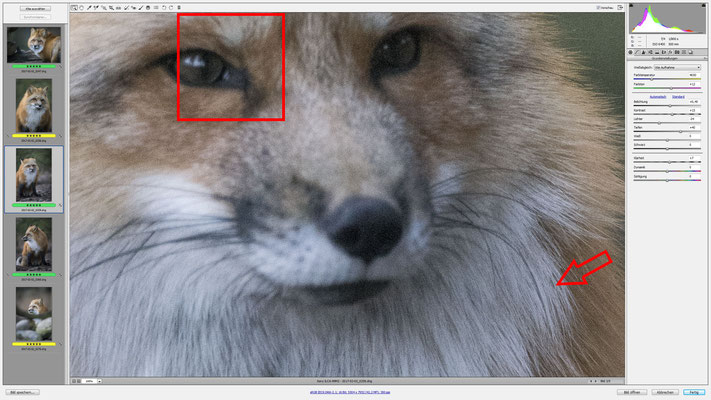Click the Automatisch link
The width and height of the screenshot is (711, 400).
(x=658, y=97)
